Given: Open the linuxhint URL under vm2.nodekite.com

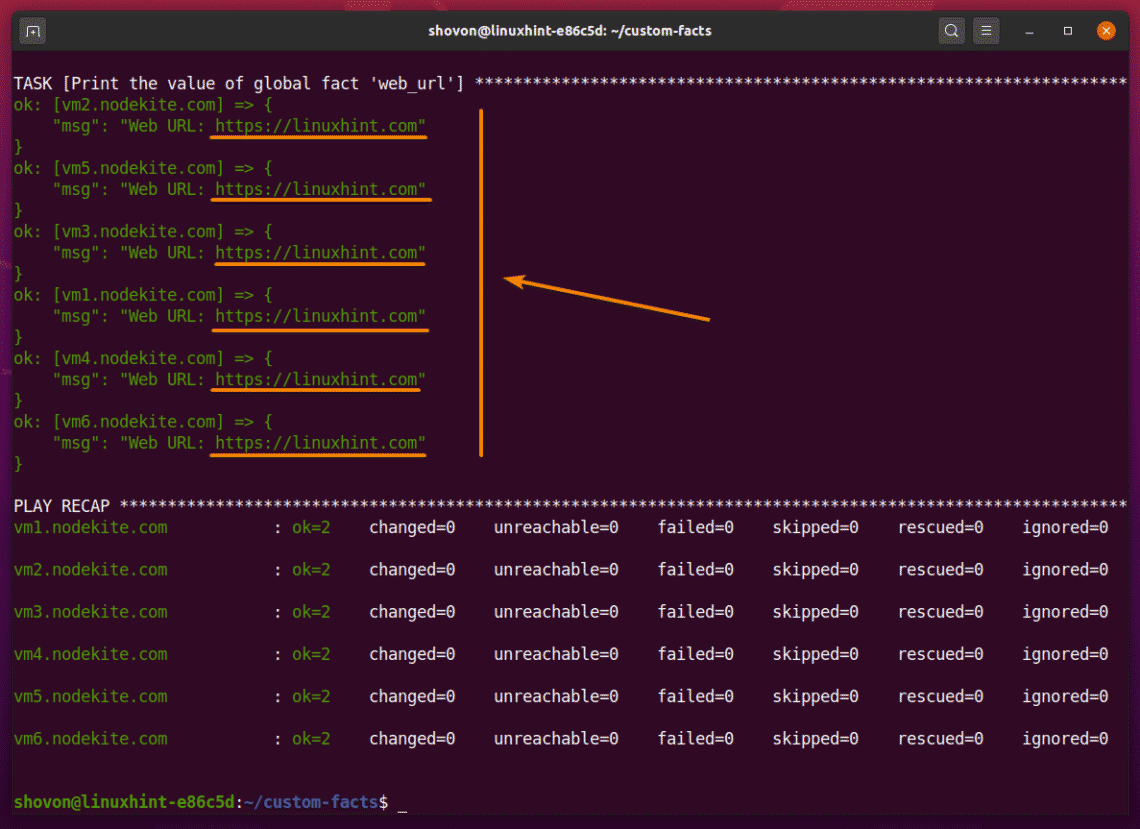Looking at the screenshot, I should point(320,126).
